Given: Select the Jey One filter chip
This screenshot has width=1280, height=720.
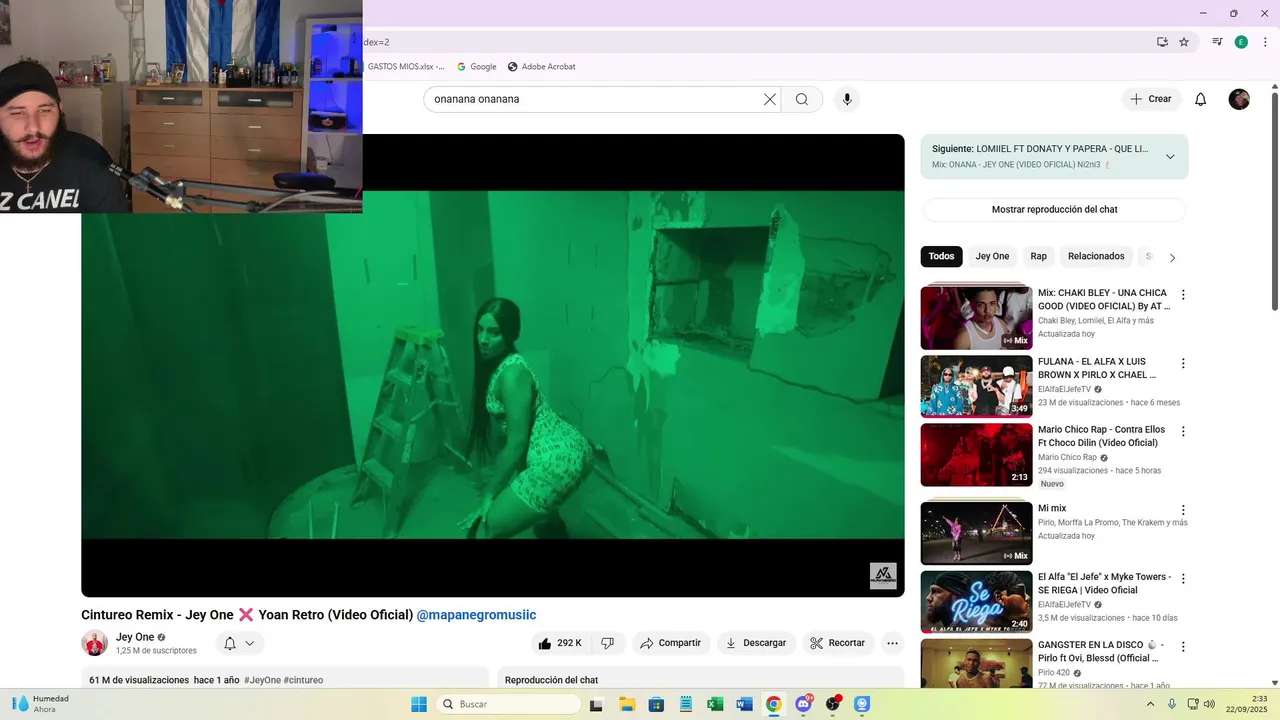Looking at the screenshot, I should tap(992, 256).
